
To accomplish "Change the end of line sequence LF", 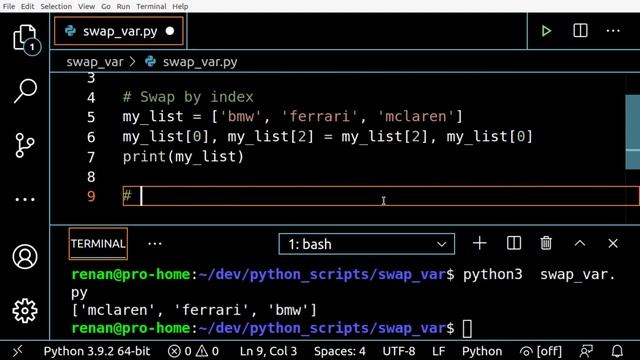I will pos(438,351).
